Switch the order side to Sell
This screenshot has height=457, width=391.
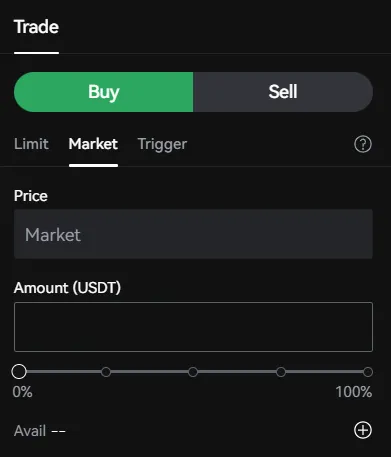point(283,92)
